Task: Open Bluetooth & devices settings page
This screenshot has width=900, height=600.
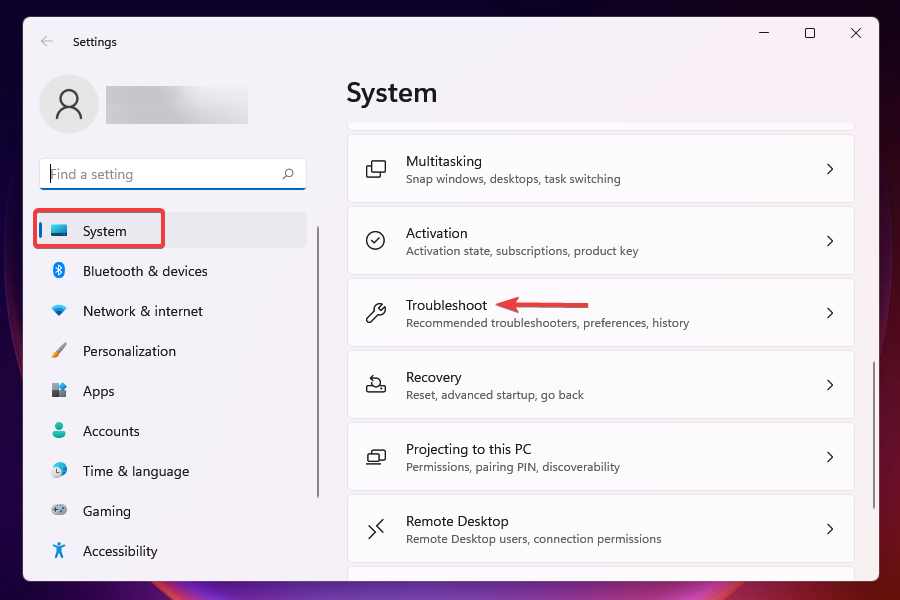Action: pyautogui.click(x=145, y=271)
